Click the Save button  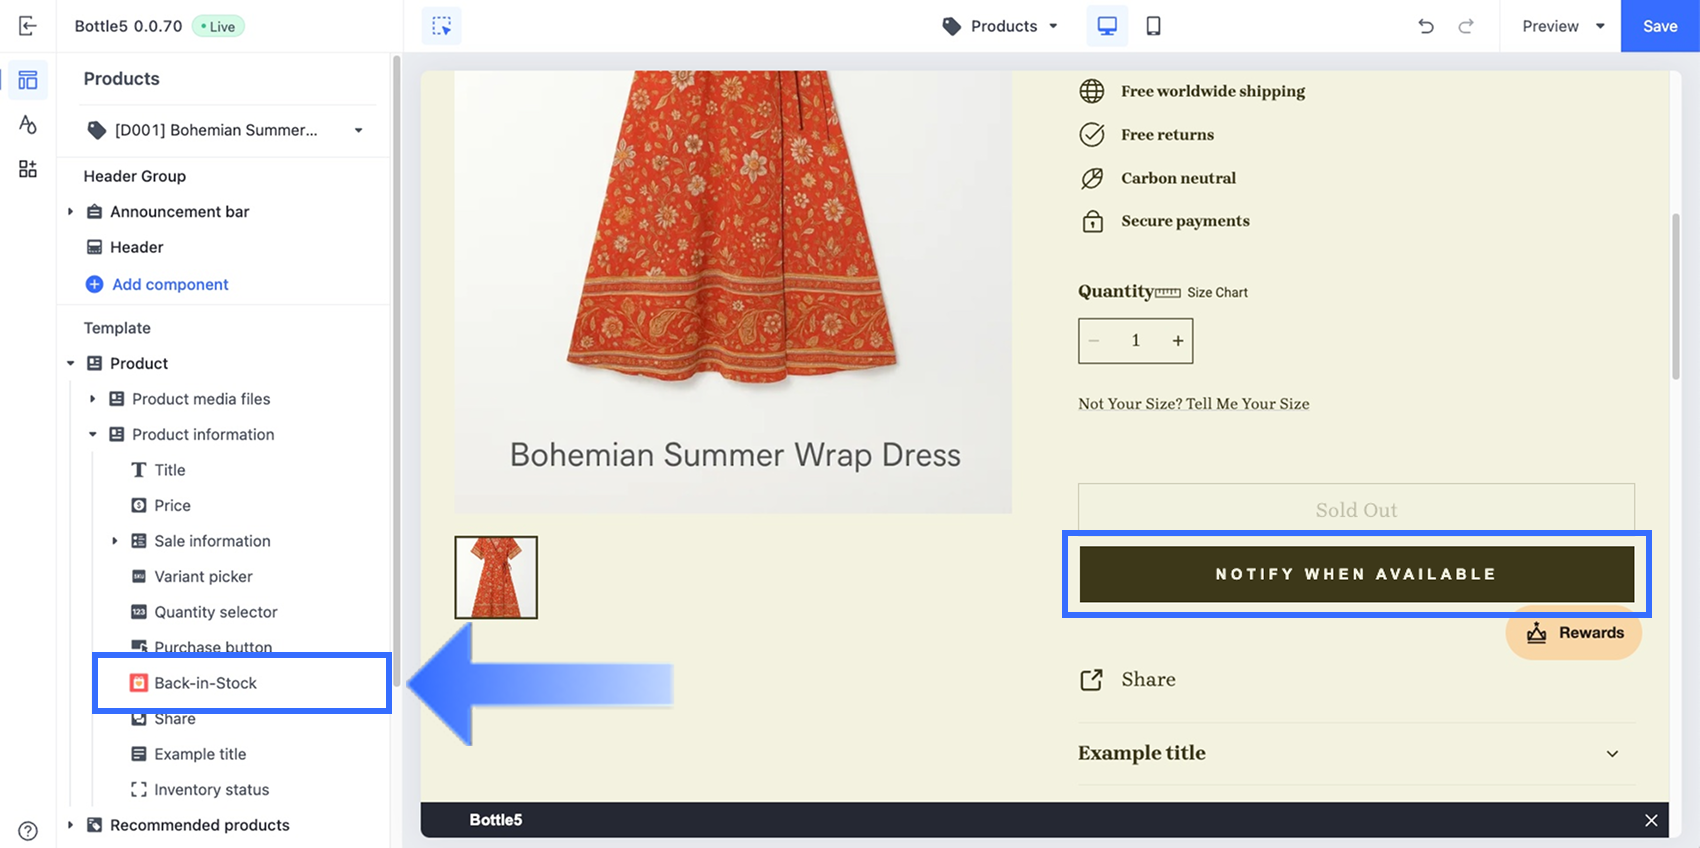(x=1659, y=26)
